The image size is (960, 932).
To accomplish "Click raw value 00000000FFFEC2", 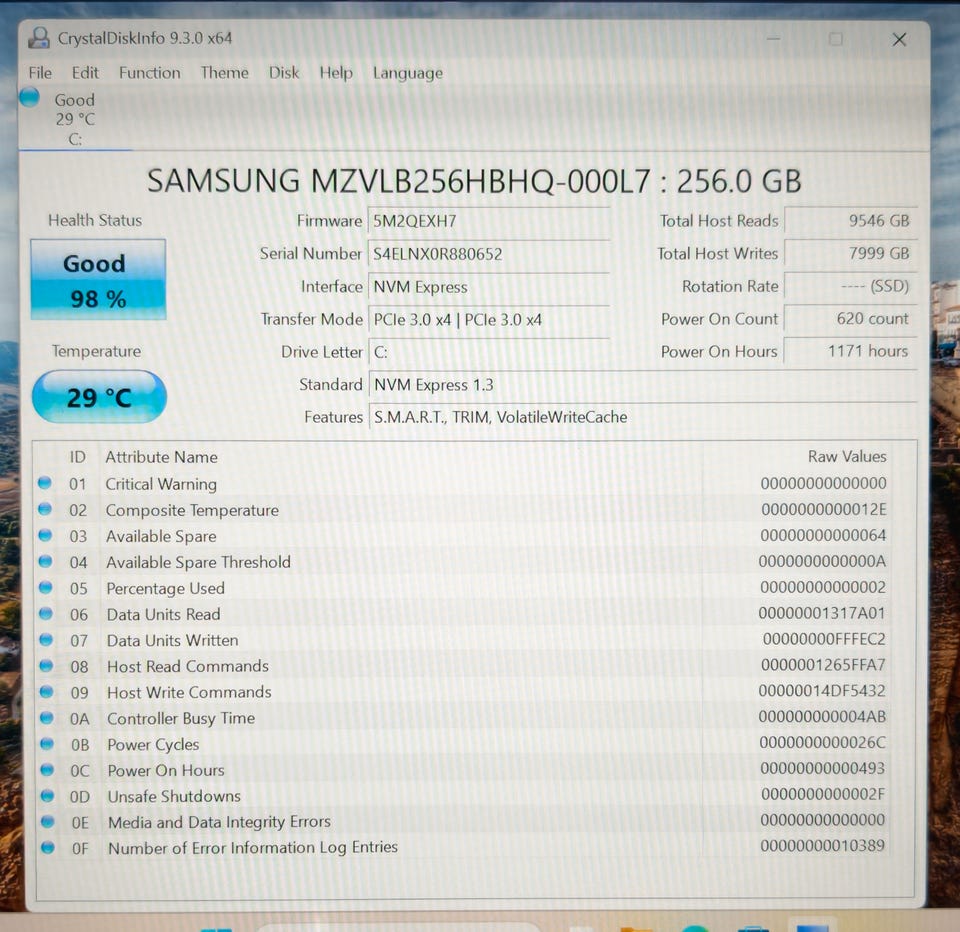I will point(824,639).
